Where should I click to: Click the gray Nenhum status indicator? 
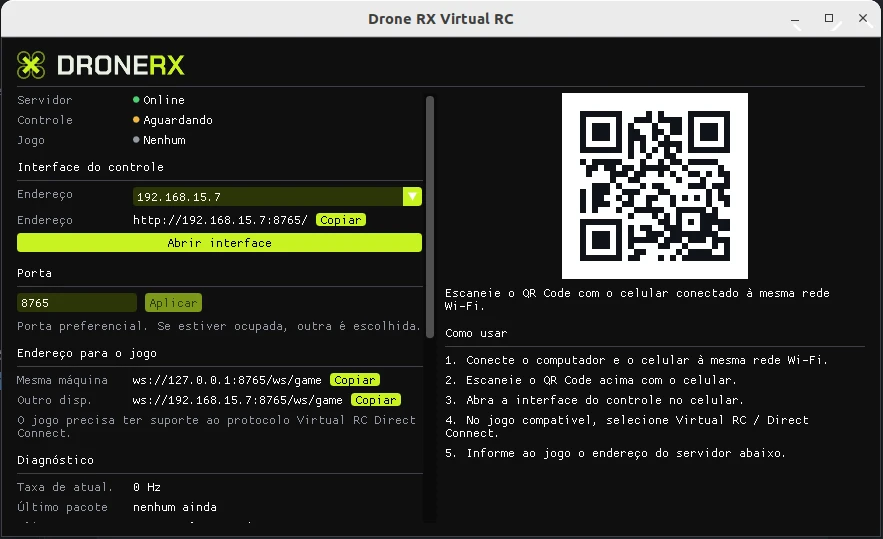click(136, 140)
